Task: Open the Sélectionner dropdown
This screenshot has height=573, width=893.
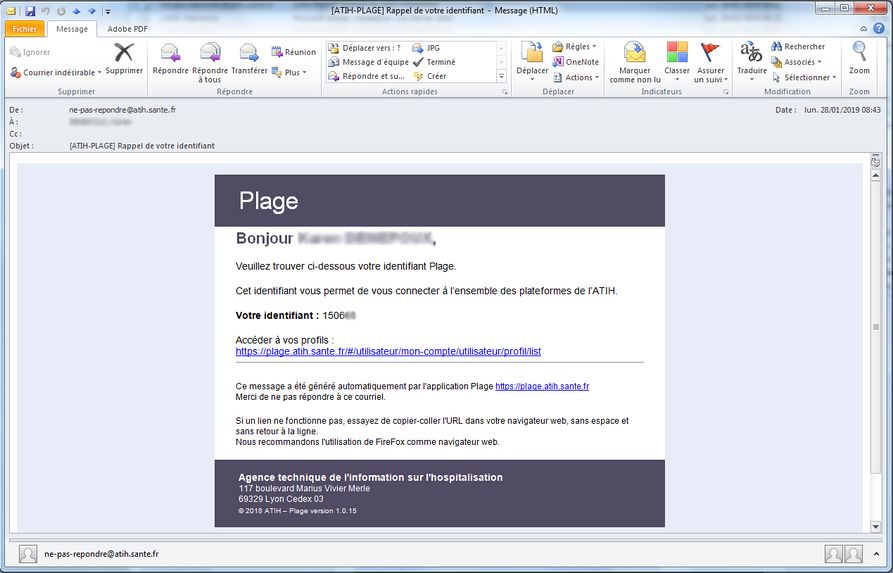Action: tap(804, 77)
